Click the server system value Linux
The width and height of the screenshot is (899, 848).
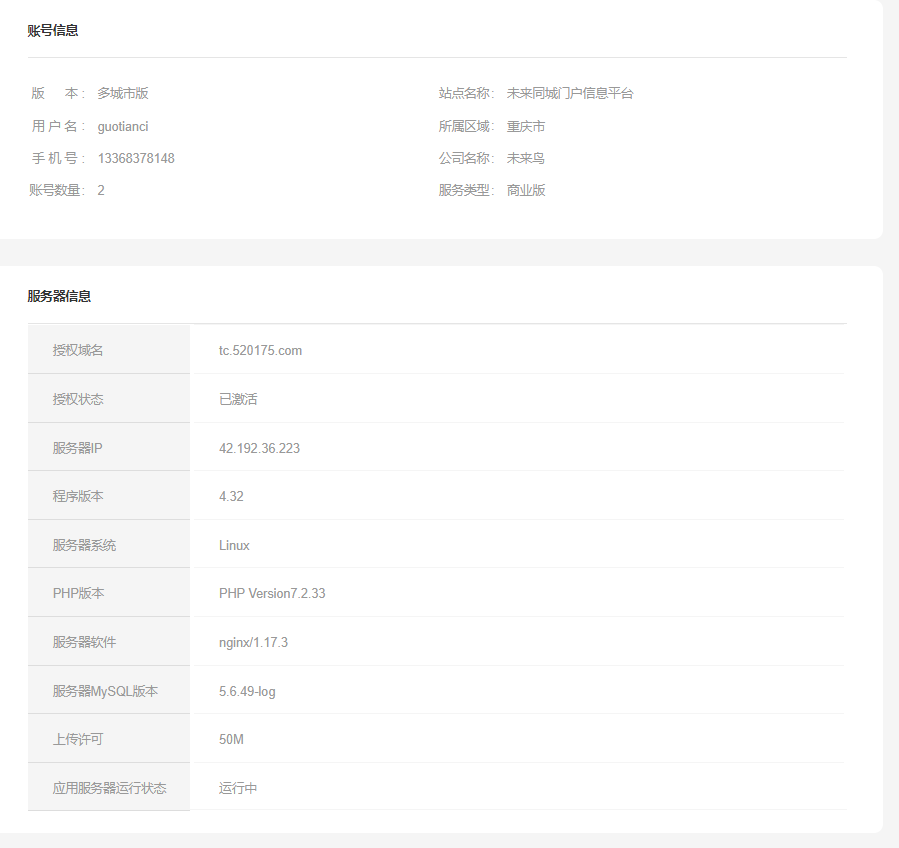tap(234, 545)
